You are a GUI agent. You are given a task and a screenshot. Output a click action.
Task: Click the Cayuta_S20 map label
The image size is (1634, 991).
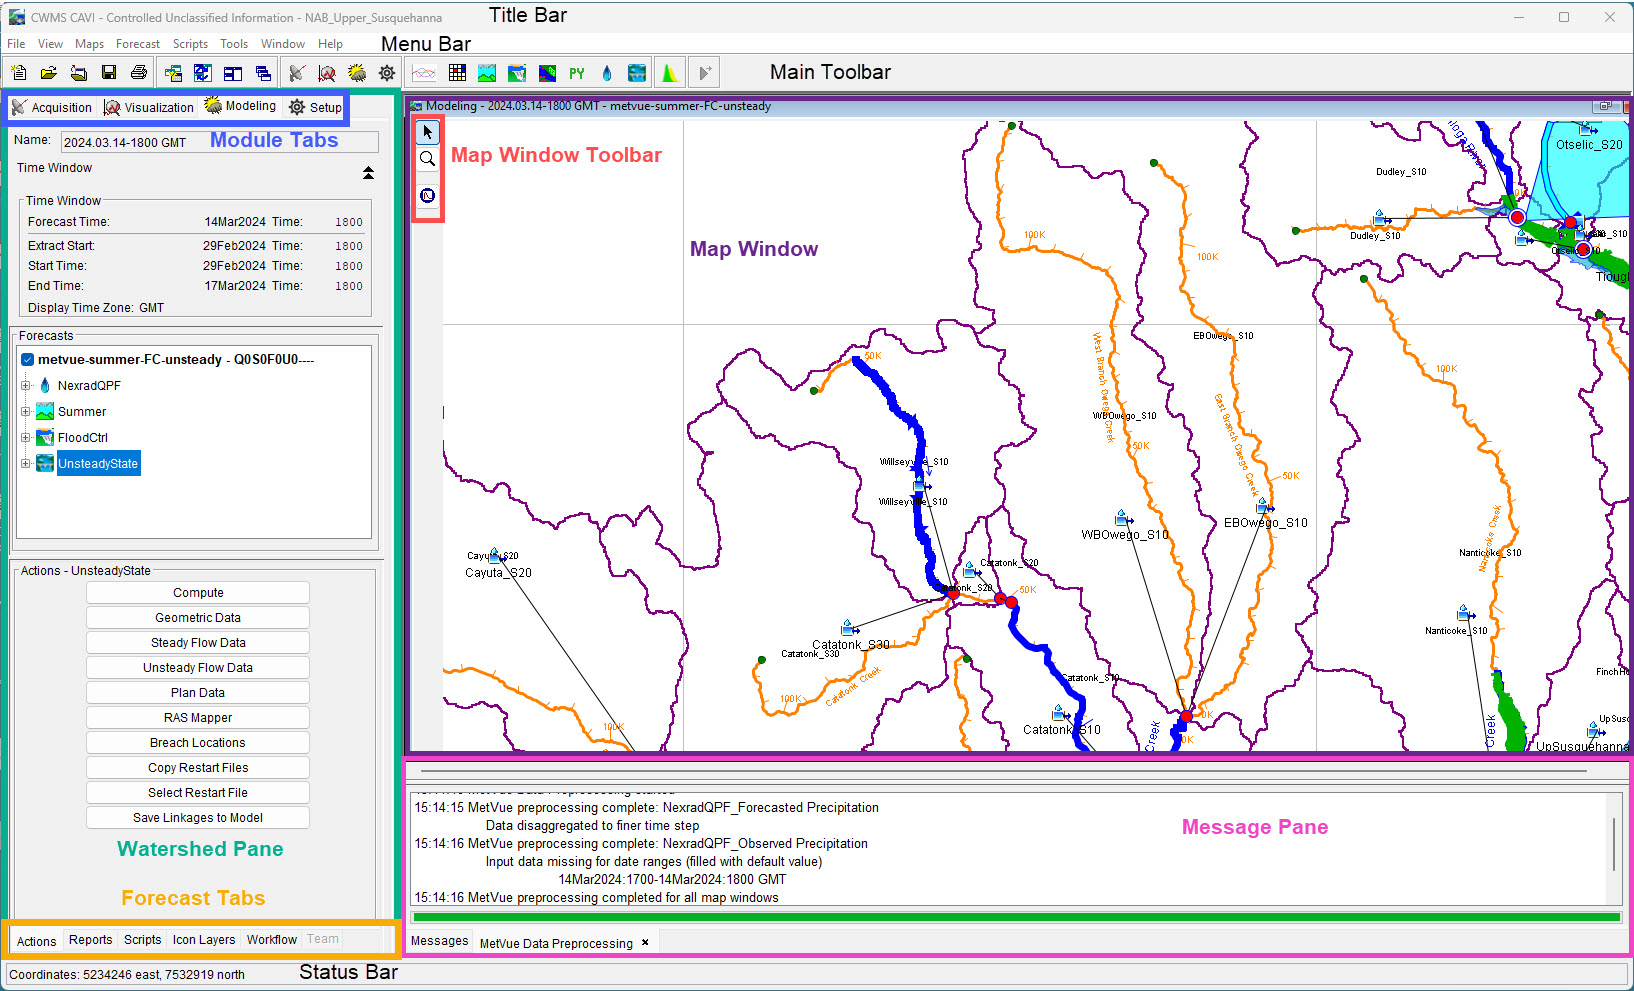pos(498,573)
